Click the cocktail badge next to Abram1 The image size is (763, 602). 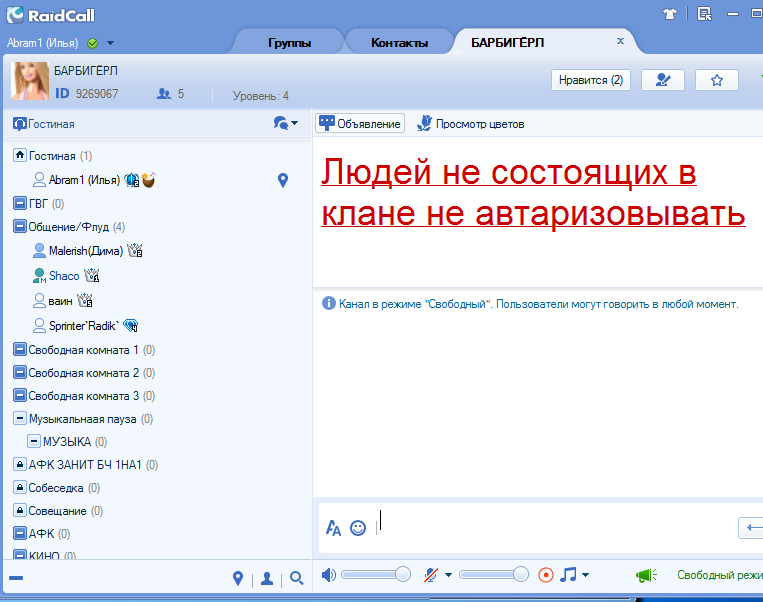148,180
